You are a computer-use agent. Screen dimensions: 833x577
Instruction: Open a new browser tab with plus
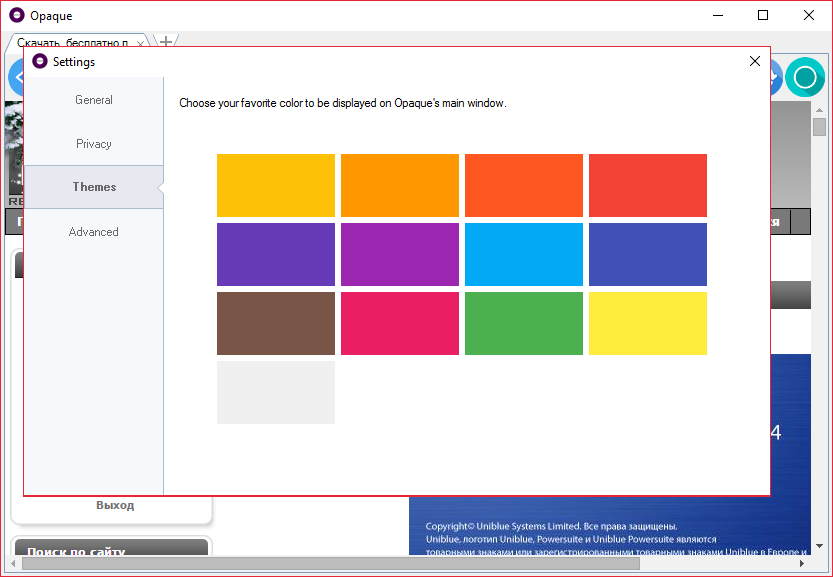point(166,41)
